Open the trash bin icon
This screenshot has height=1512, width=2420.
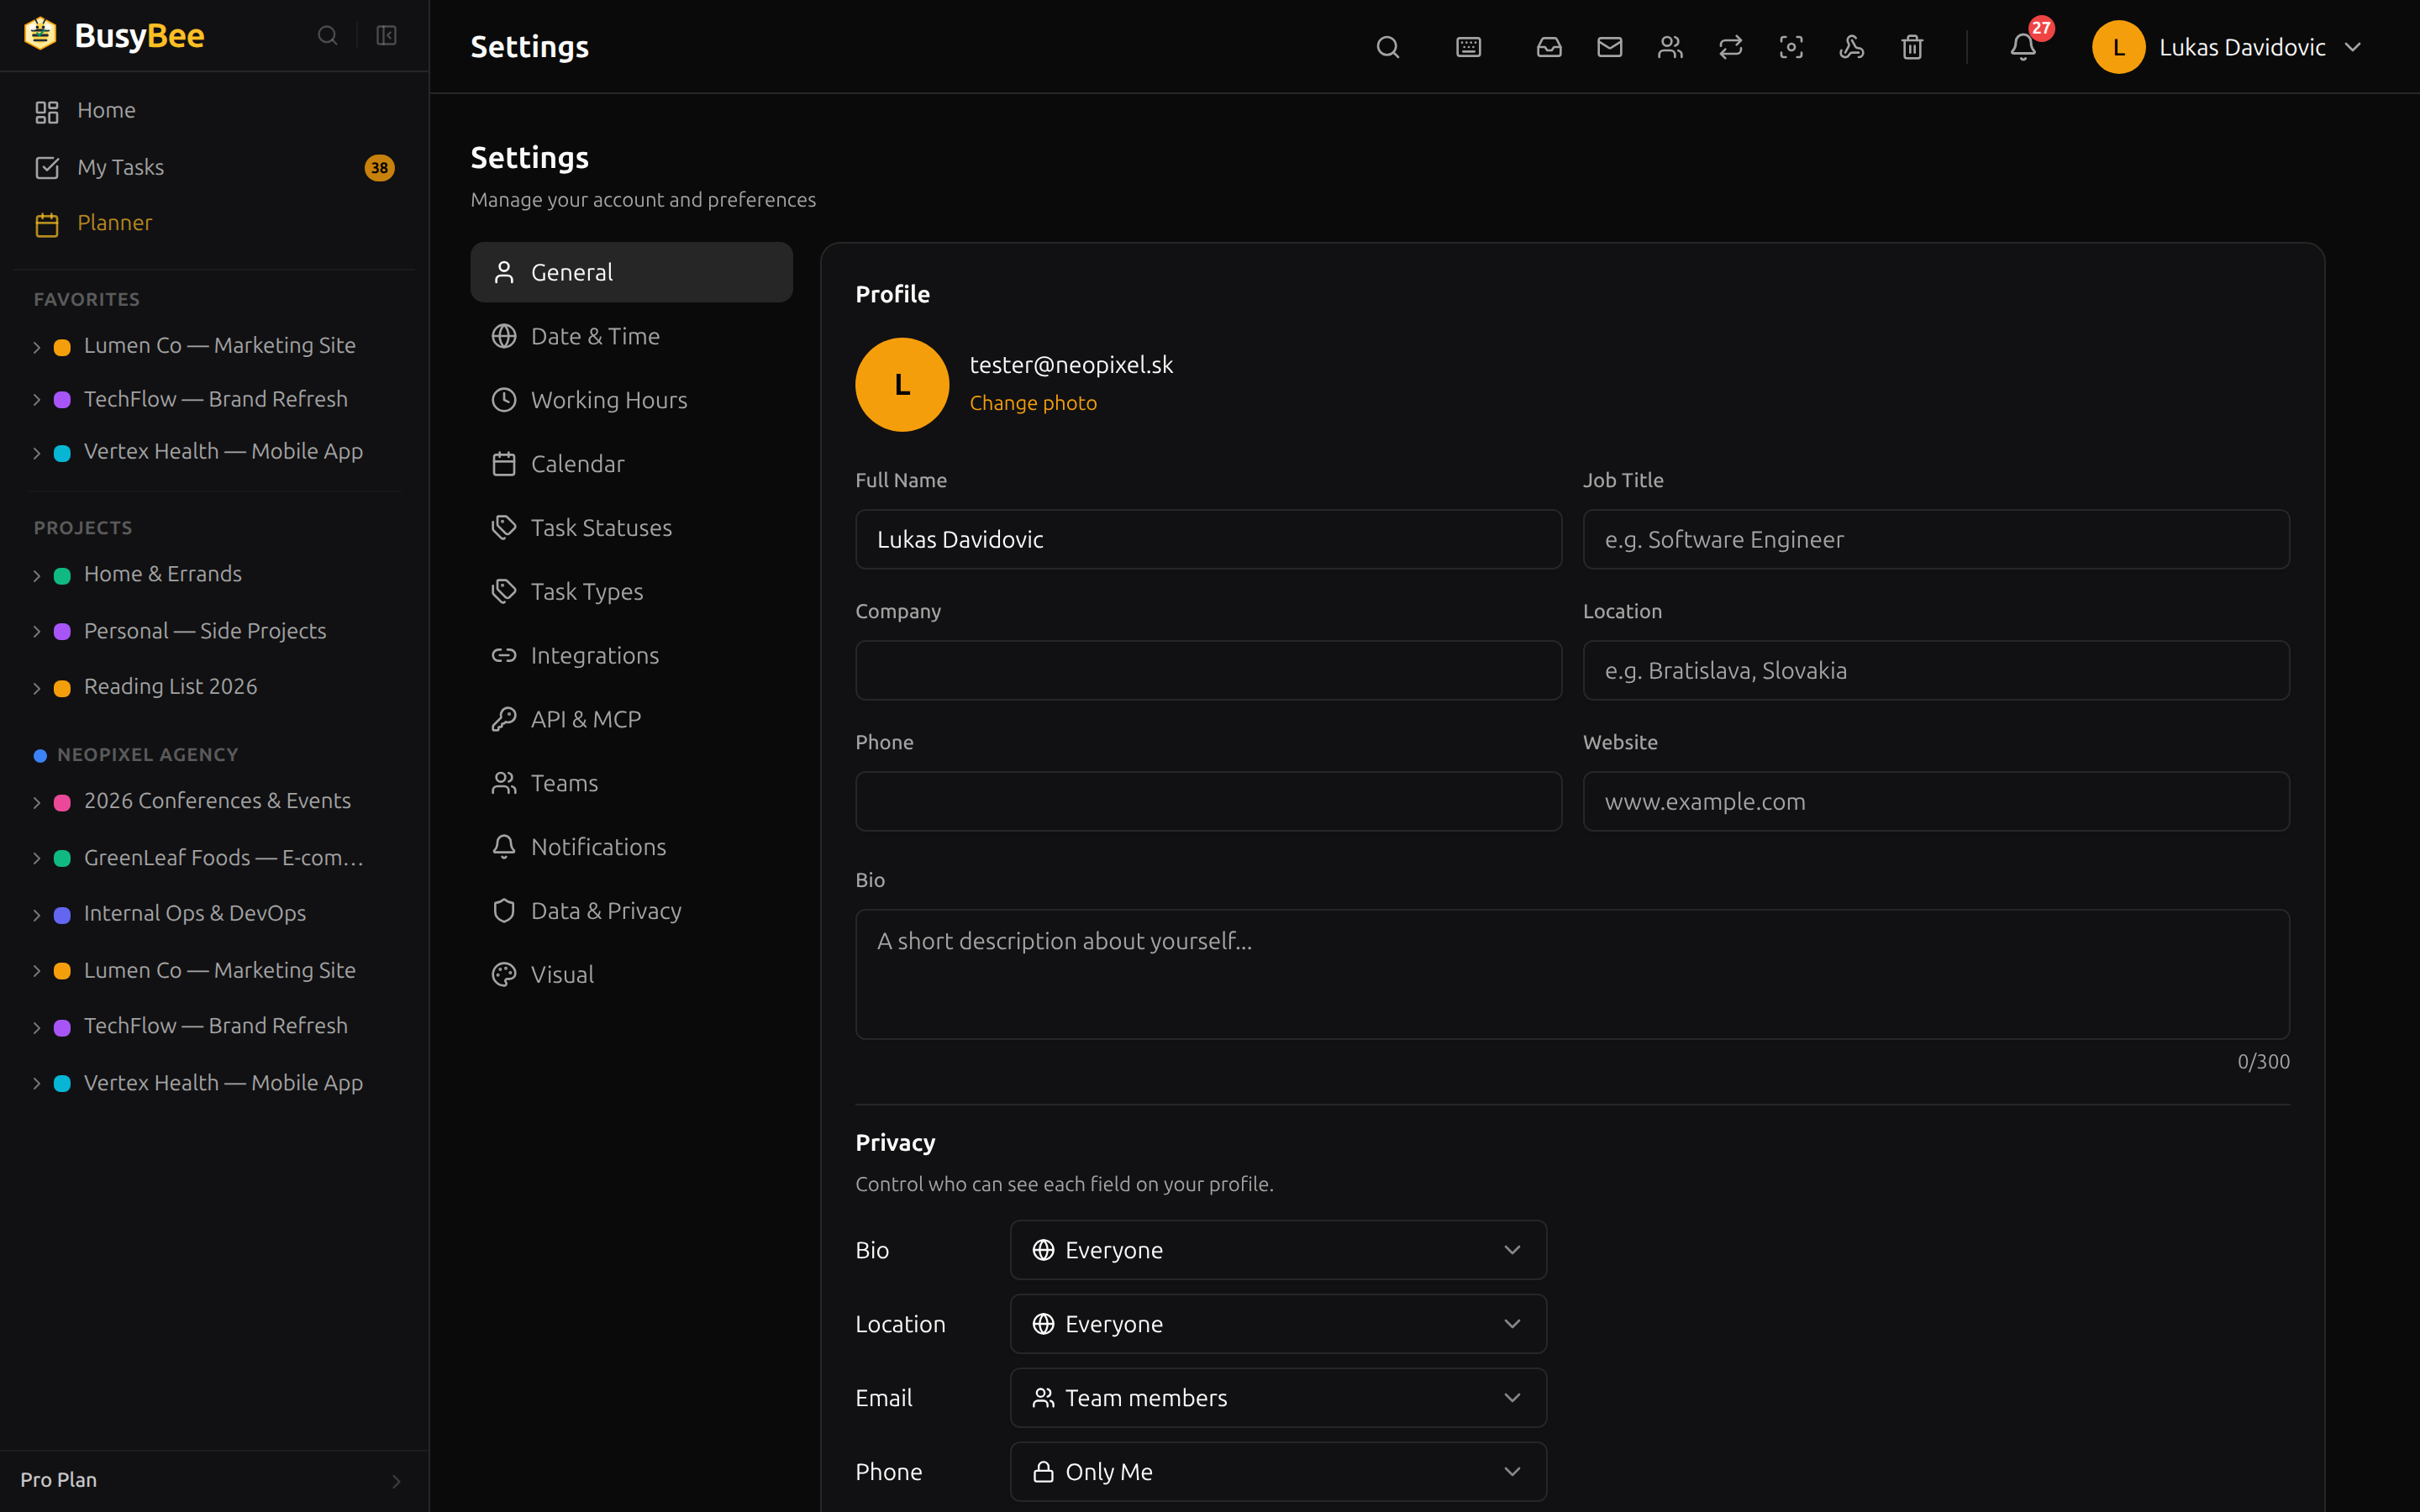[1912, 47]
